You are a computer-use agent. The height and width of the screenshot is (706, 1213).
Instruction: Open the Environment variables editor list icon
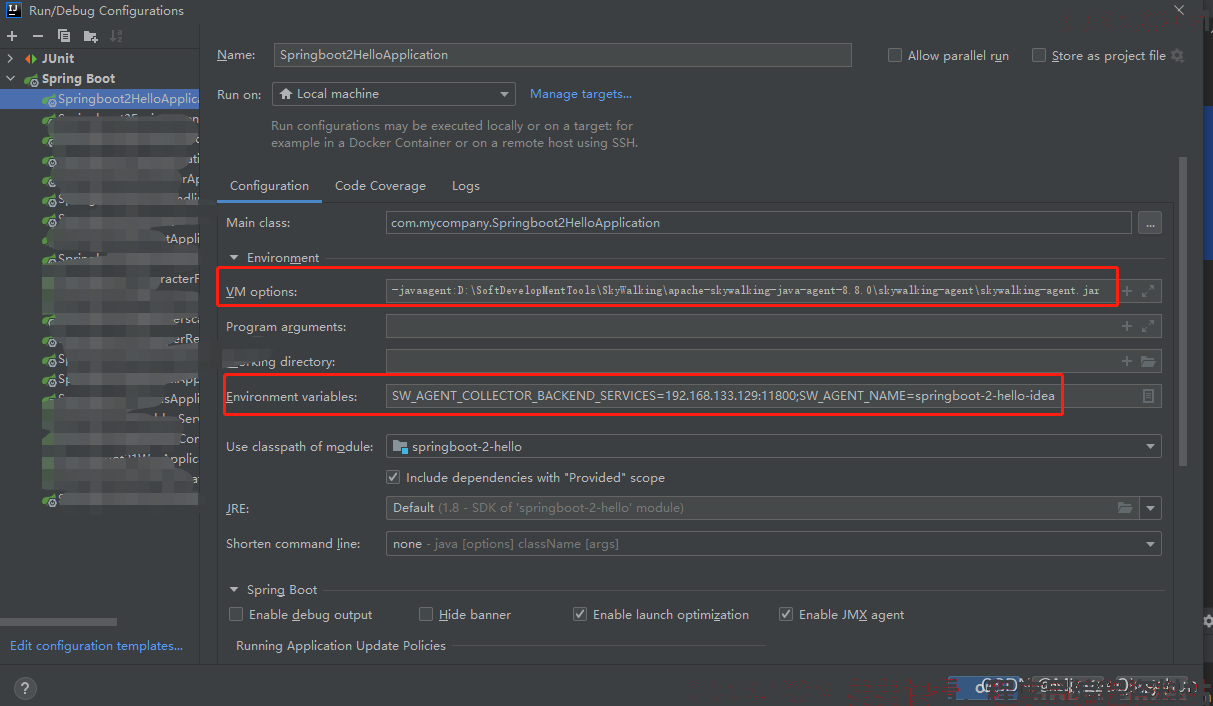(x=1148, y=396)
